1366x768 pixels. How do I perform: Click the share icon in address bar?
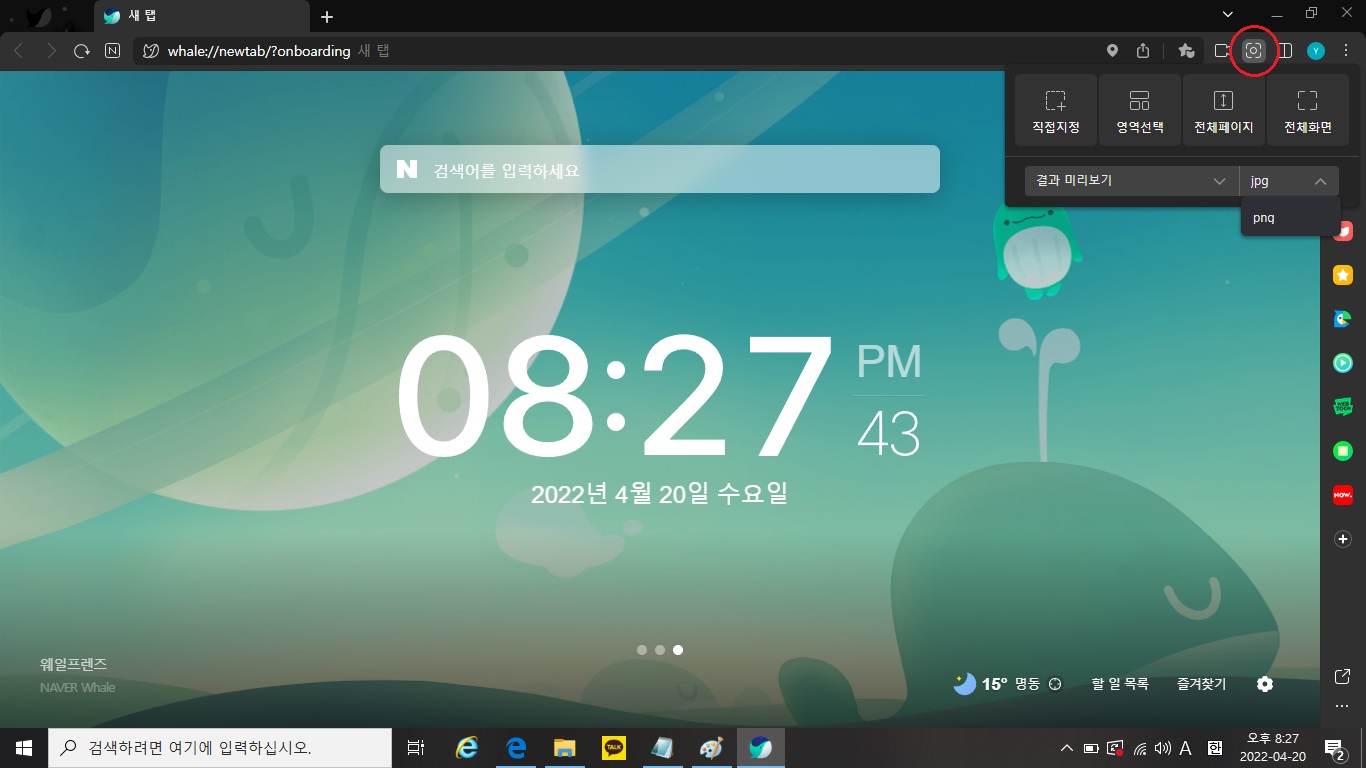[x=1144, y=51]
